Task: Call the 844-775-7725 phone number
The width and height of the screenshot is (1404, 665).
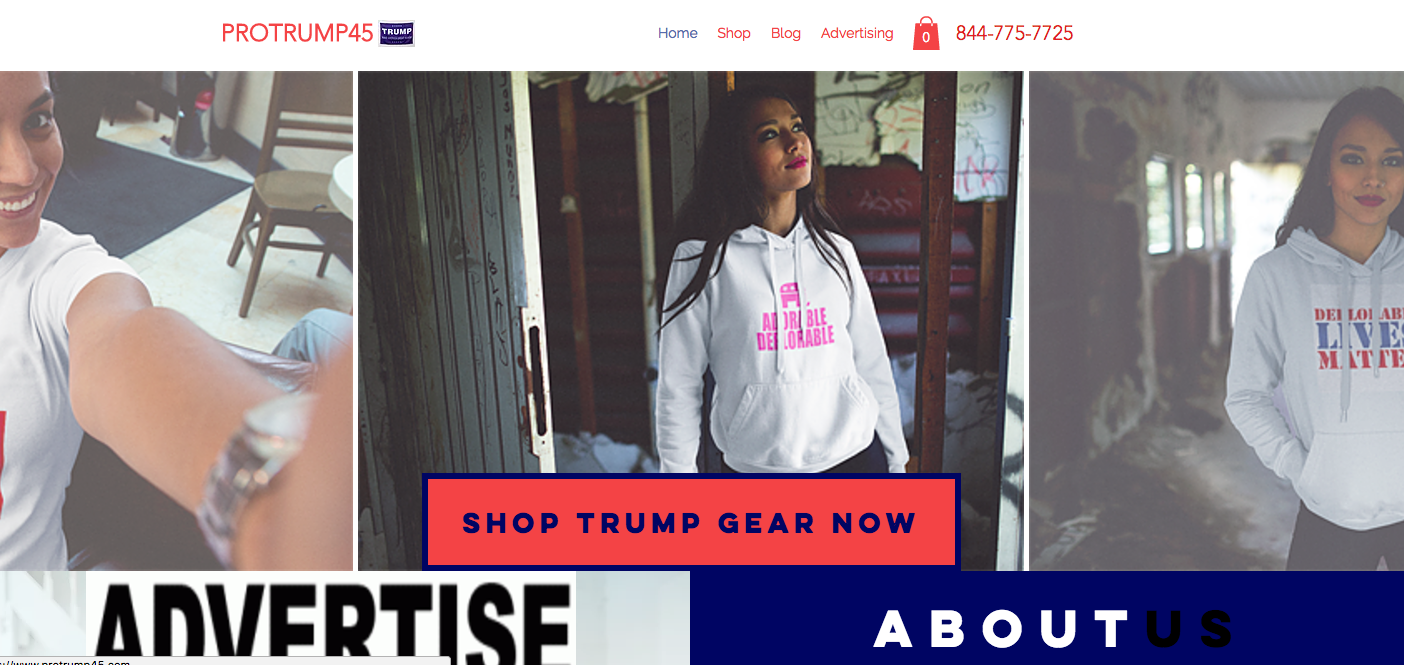Action: [x=1014, y=33]
